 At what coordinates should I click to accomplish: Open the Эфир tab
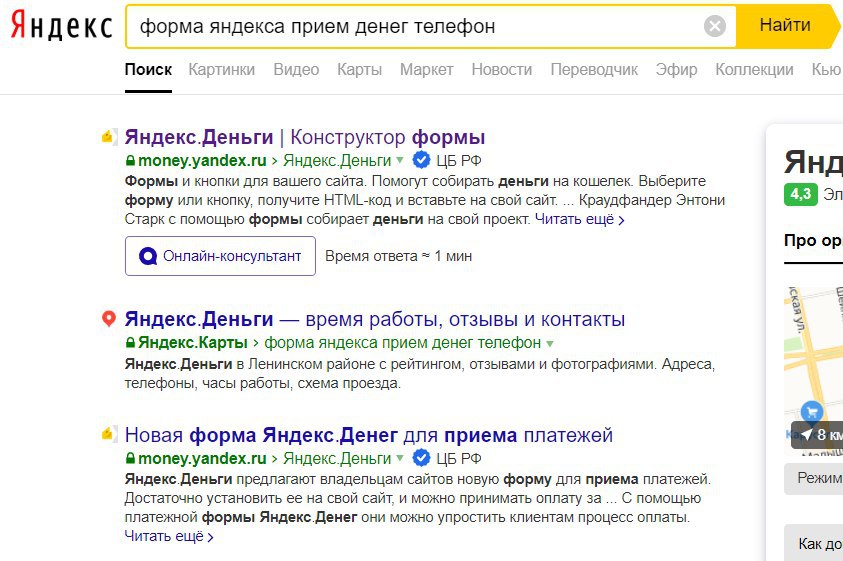pos(676,69)
